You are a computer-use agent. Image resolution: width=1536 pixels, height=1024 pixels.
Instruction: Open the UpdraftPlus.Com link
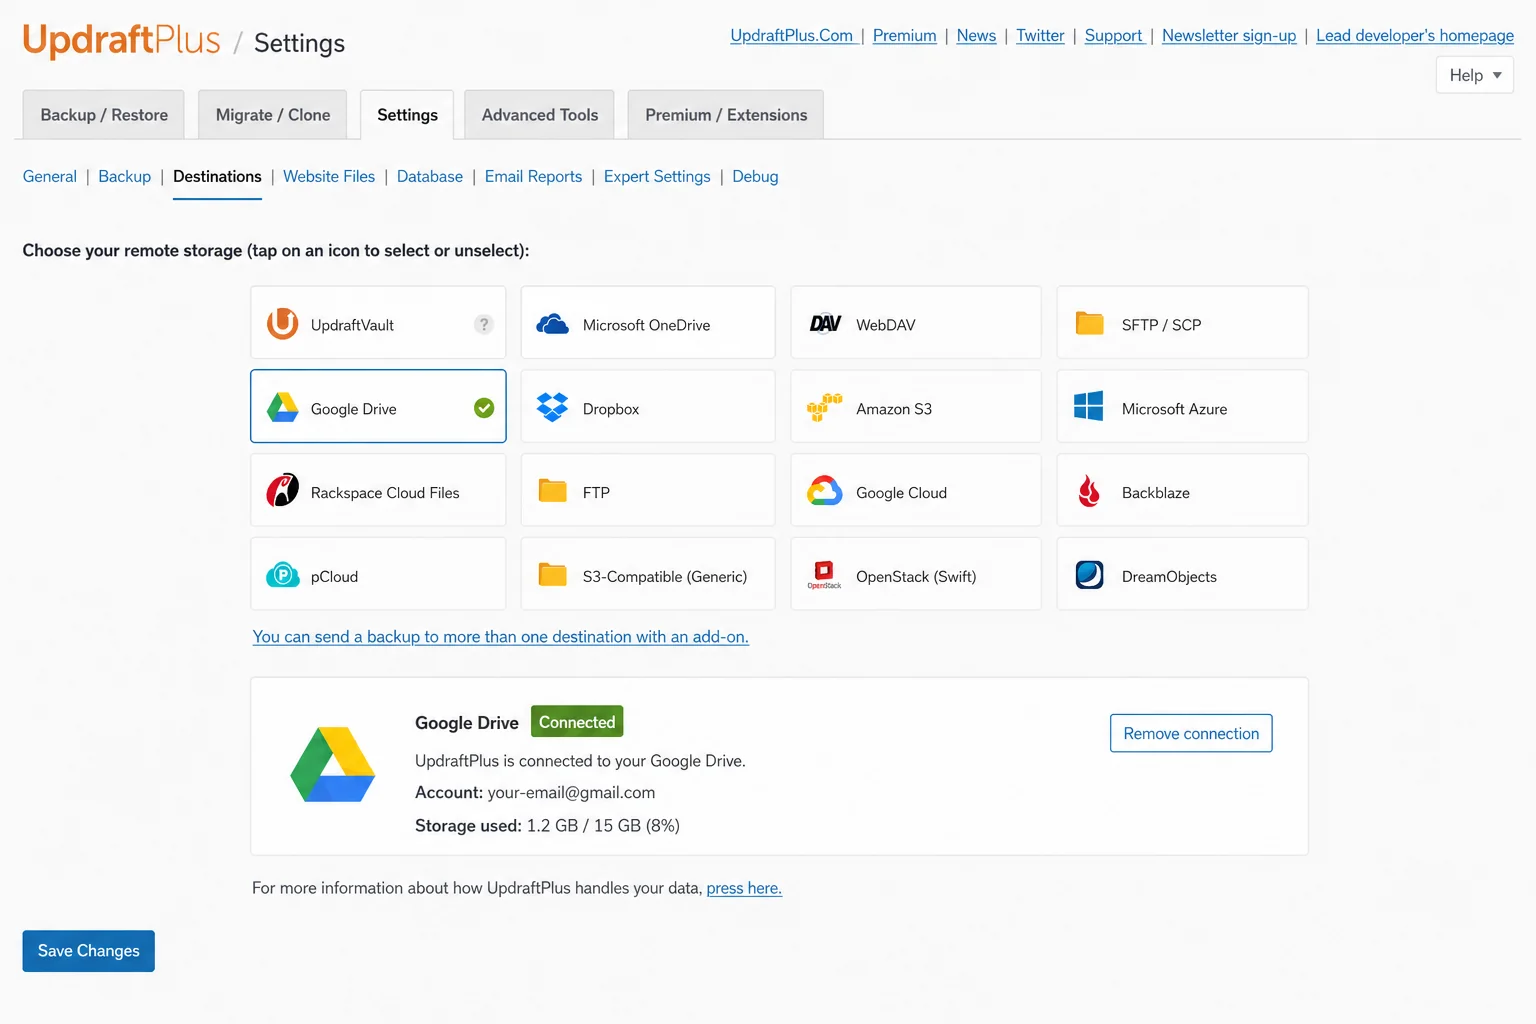click(x=792, y=36)
